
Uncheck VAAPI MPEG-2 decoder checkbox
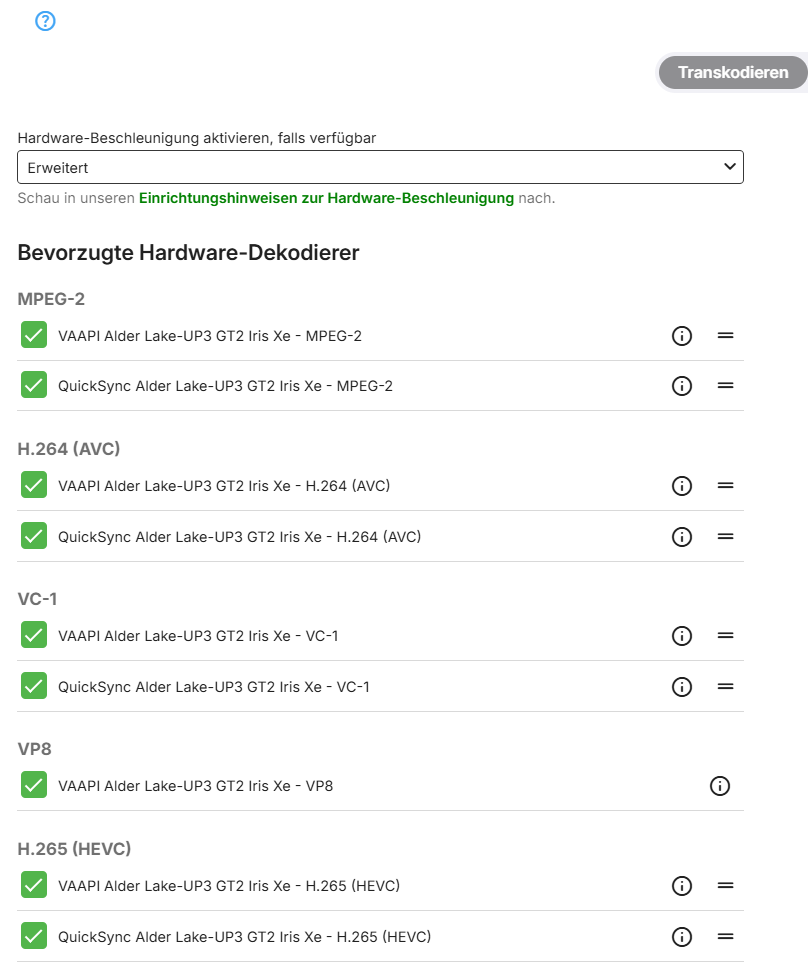point(34,335)
